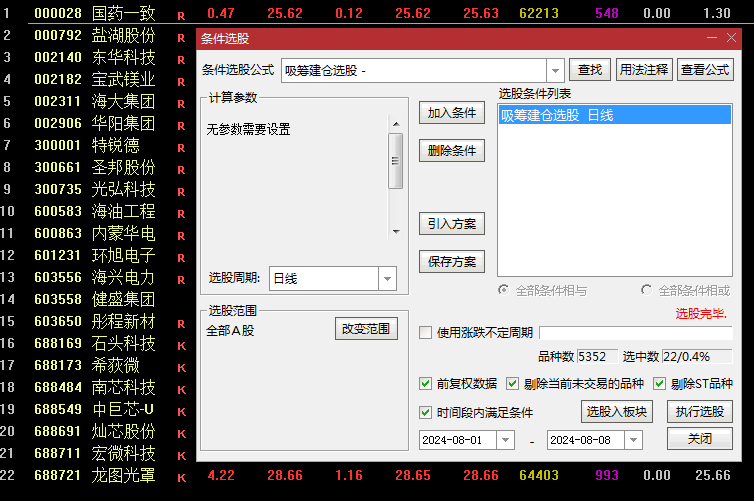Click the scroll-down arrow in 计算参数 panel
Image resolution: width=754 pixels, height=501 pixels.
[396, 232]
